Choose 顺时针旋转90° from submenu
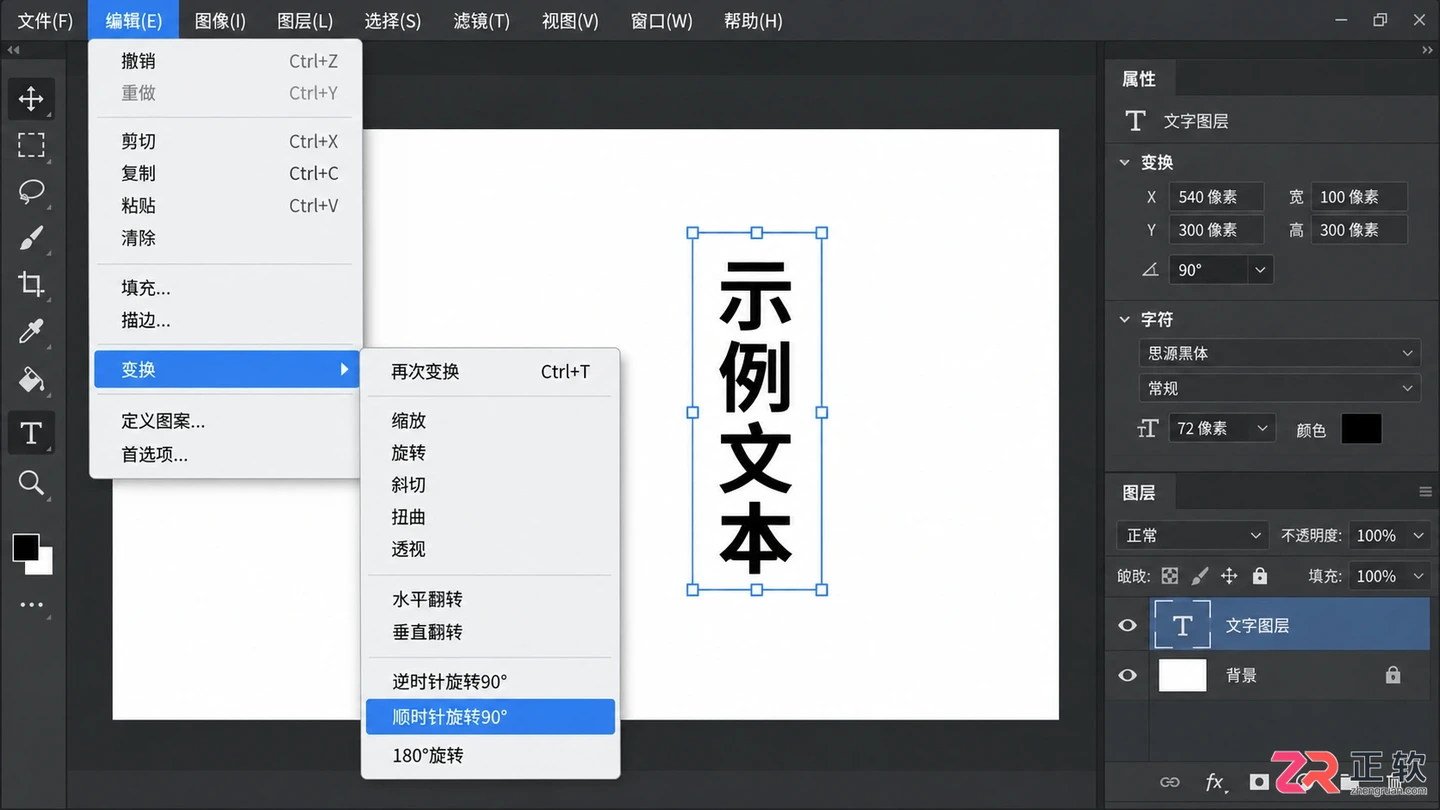The image size is (1440, 810). click(490, 717)
